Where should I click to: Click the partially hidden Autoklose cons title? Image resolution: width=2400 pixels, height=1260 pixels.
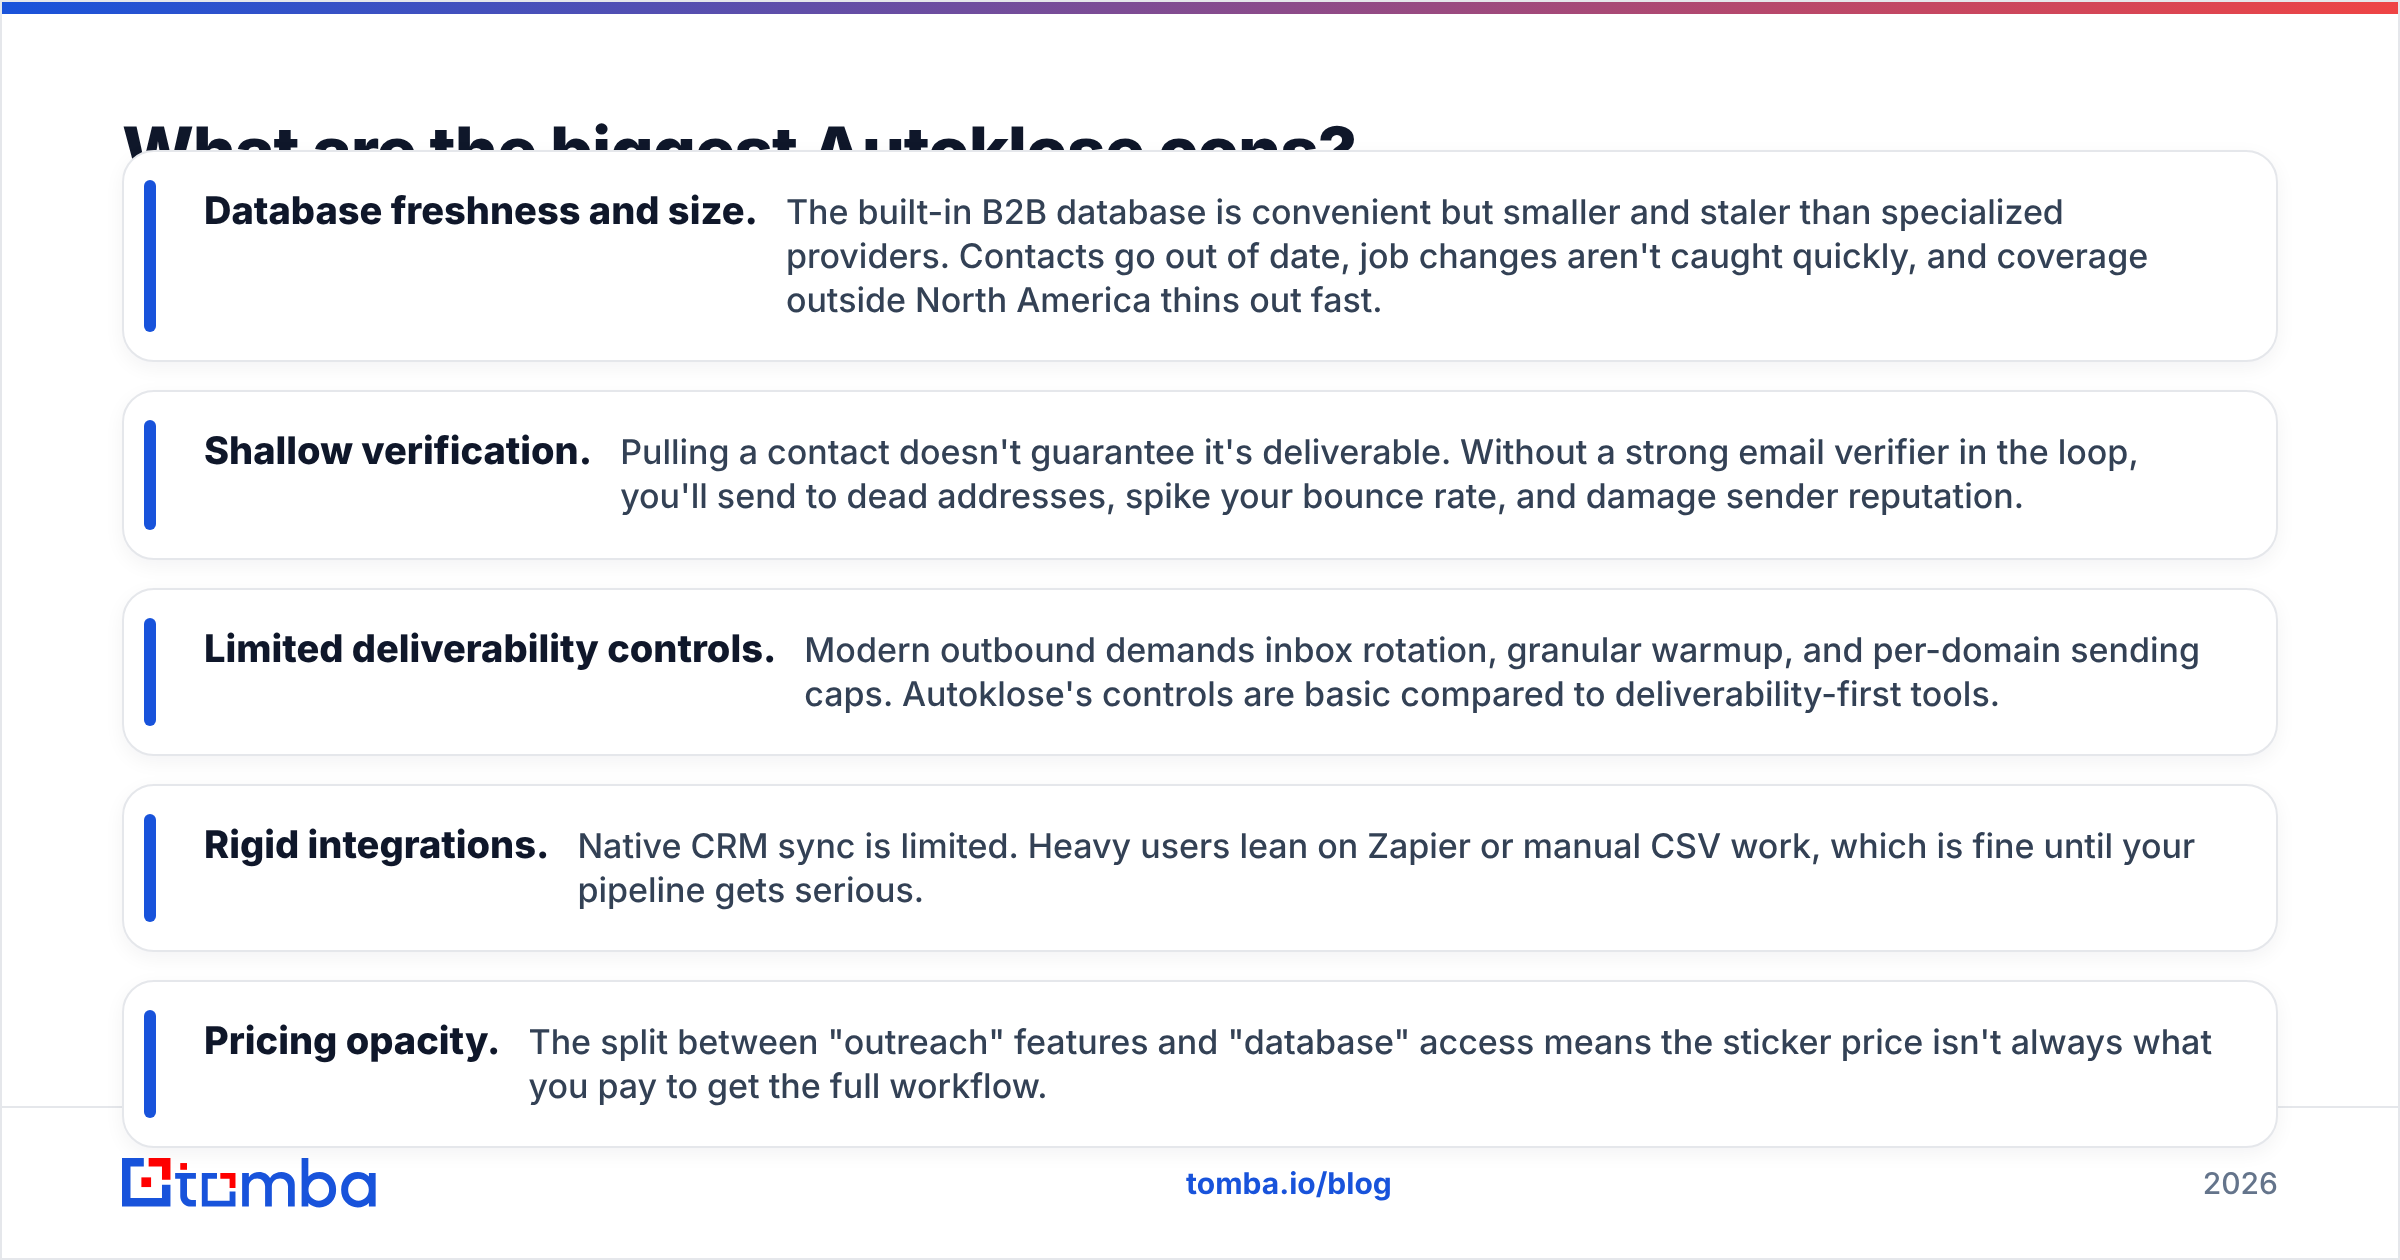click(x=739, y=136)
